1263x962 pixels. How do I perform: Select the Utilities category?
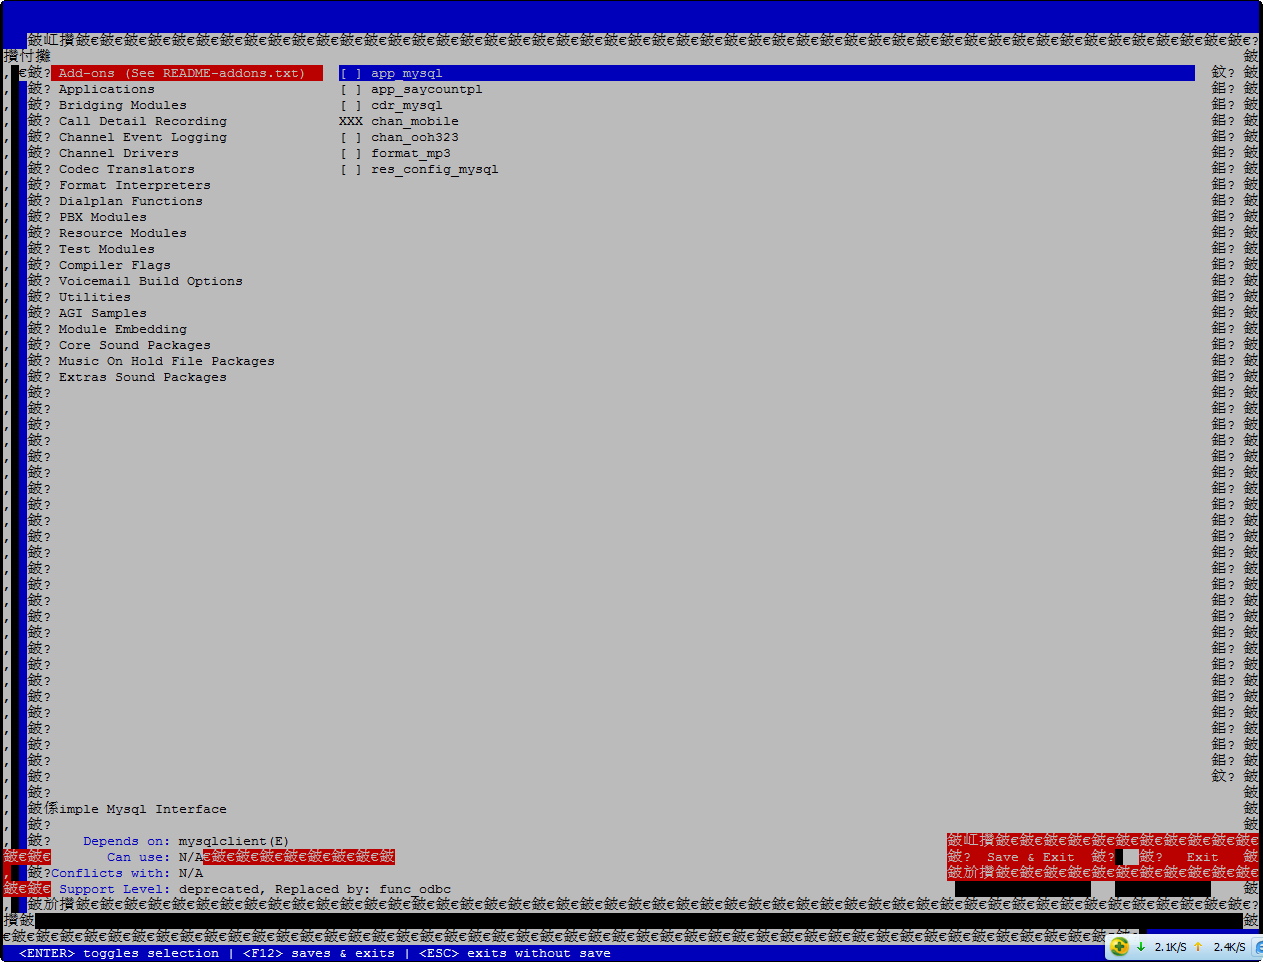coord(95,297)
